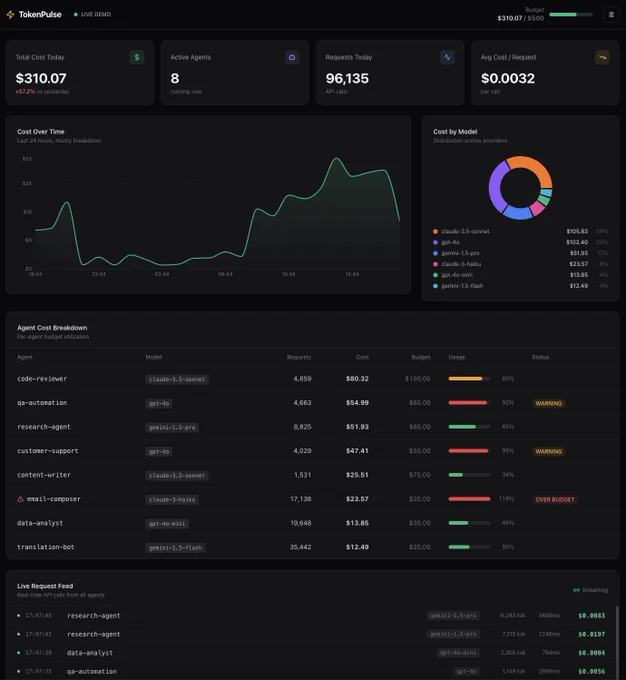Screen dimensions: 626x680
Task: Select the translation-bot agent name
Action: (46, 547)
